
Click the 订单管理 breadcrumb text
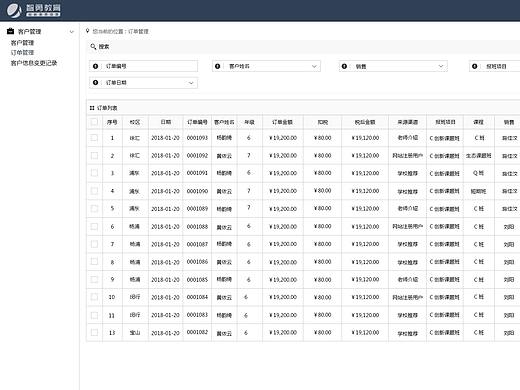[138, 31]
